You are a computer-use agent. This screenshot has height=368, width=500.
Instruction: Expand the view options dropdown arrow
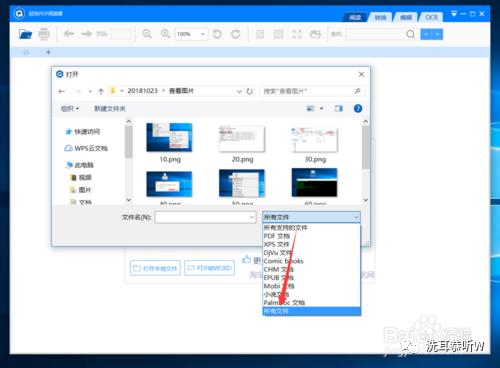tap(322, 108)
